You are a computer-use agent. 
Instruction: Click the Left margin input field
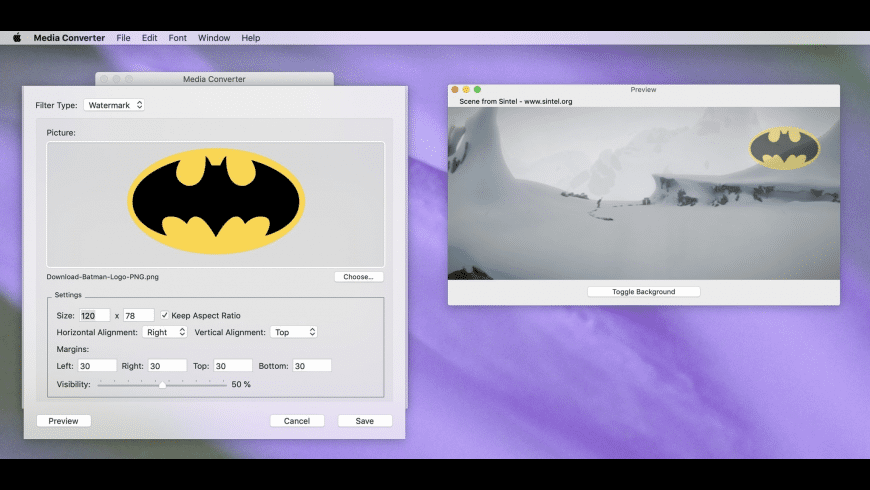pos(97,366)
